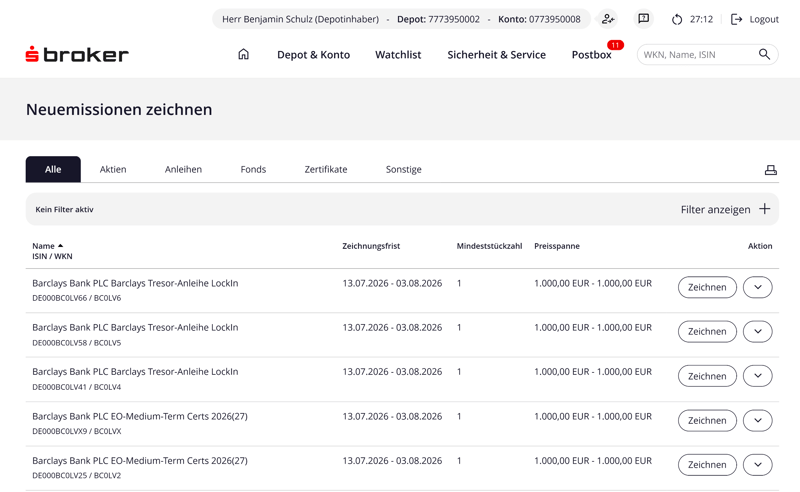This screenshot has height=492, width=800.
Task: Open the Postbox menu
Action: [x=591, y=55]
